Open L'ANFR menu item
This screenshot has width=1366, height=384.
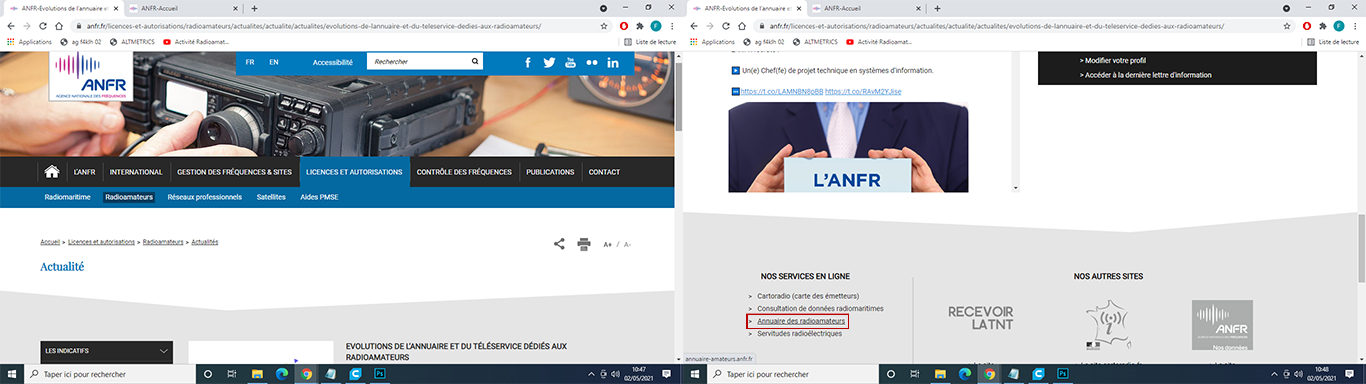85,172
